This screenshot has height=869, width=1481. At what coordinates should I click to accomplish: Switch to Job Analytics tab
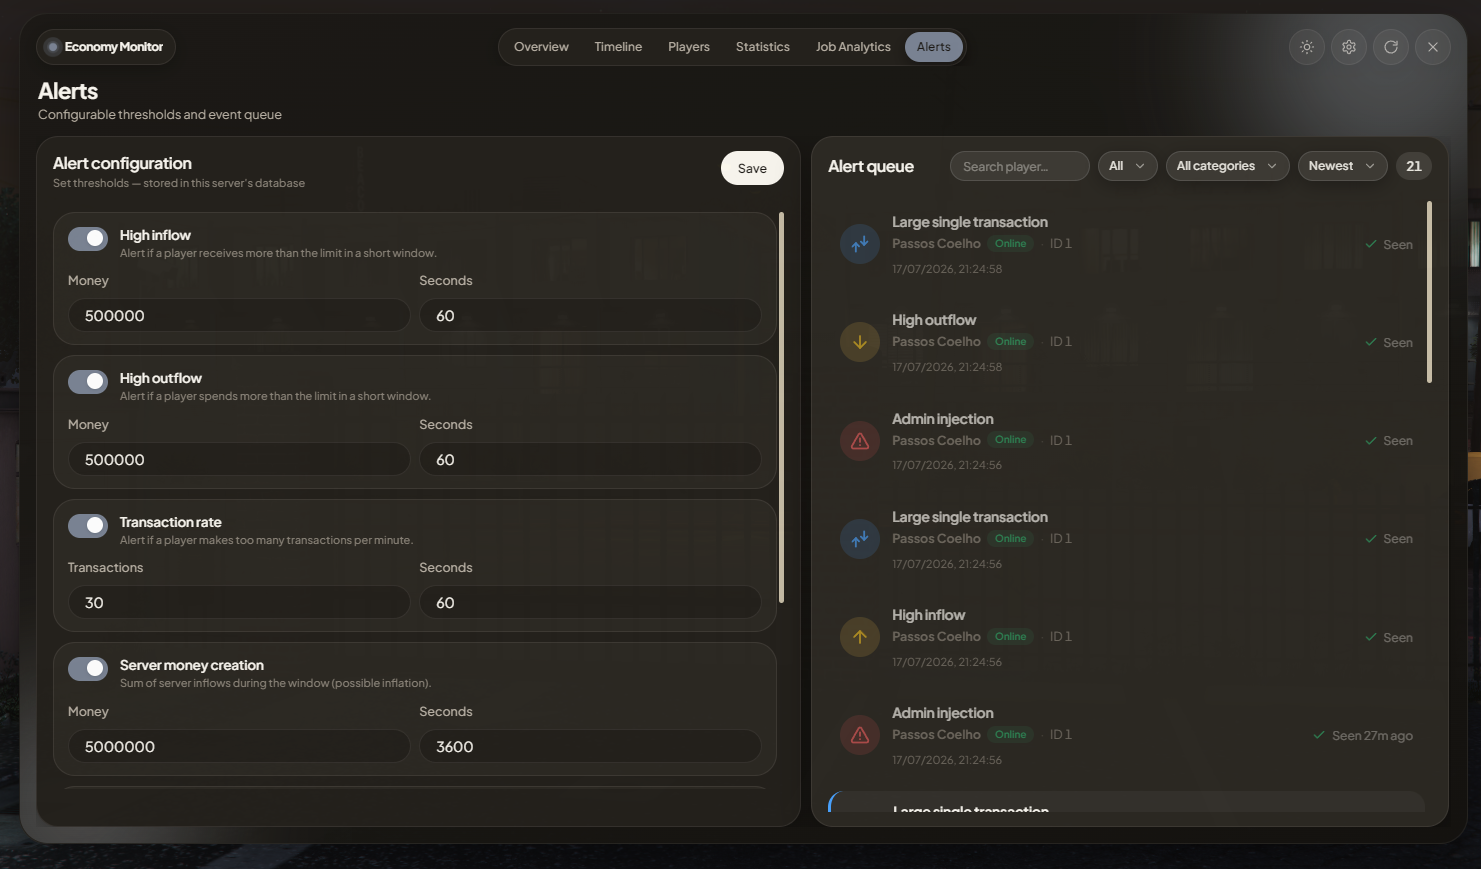[853, 47]
